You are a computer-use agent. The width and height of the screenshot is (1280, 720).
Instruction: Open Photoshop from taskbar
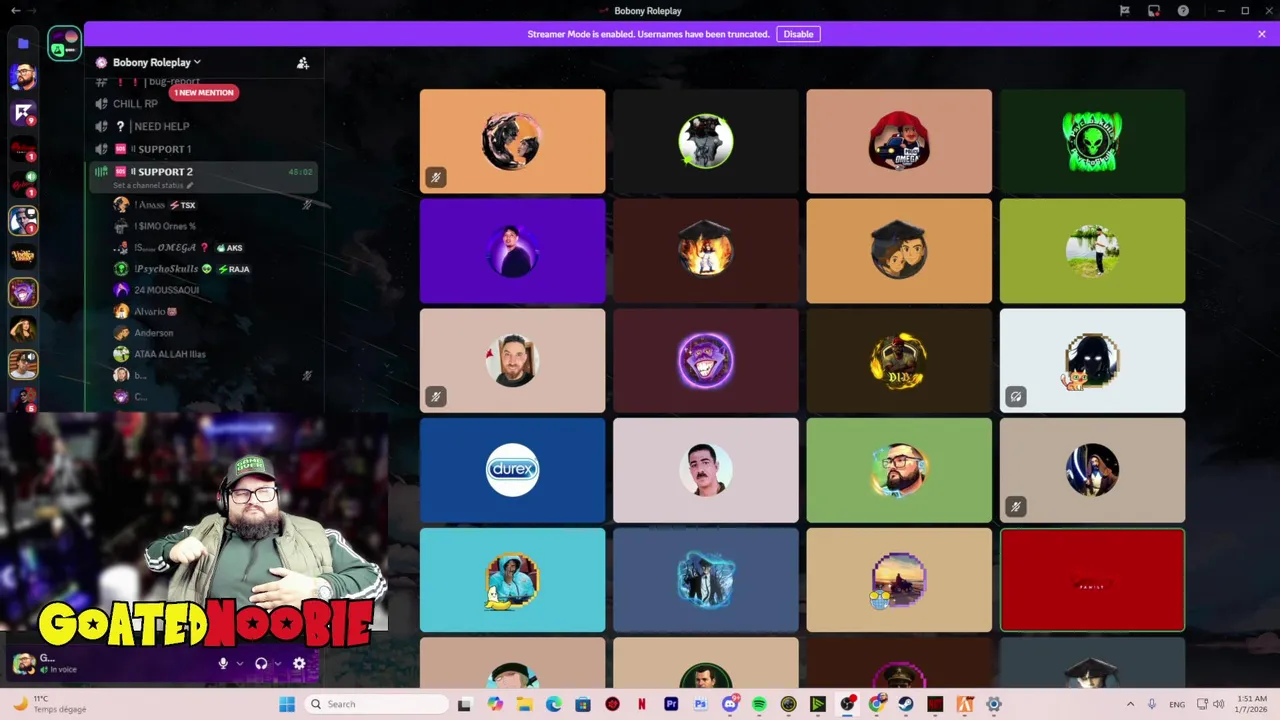pyautogui.click(x=700, y=704)
